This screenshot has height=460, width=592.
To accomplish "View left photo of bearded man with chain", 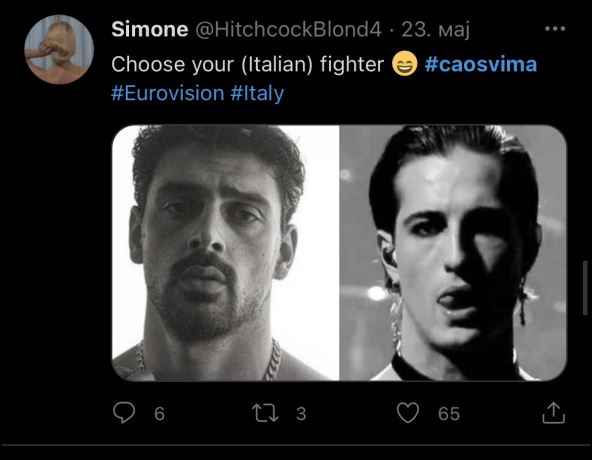I will coord(226,253).
